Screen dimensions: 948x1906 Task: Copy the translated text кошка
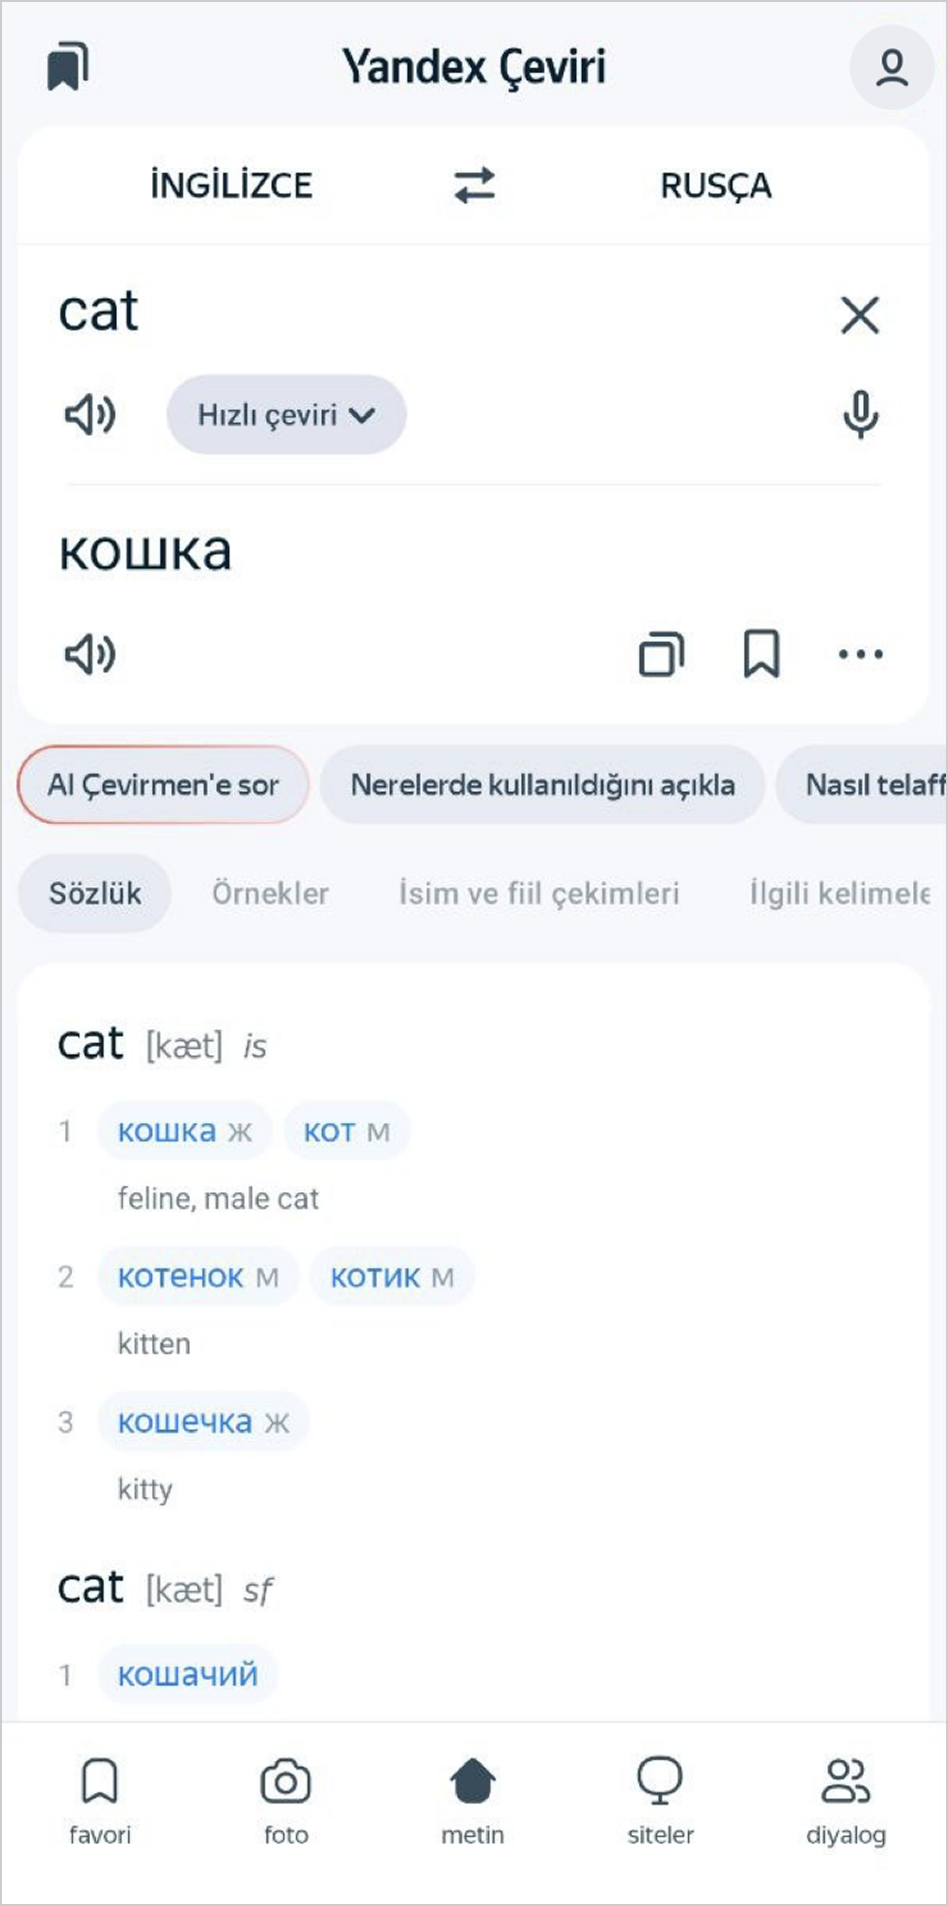click(x=661, y=655)
